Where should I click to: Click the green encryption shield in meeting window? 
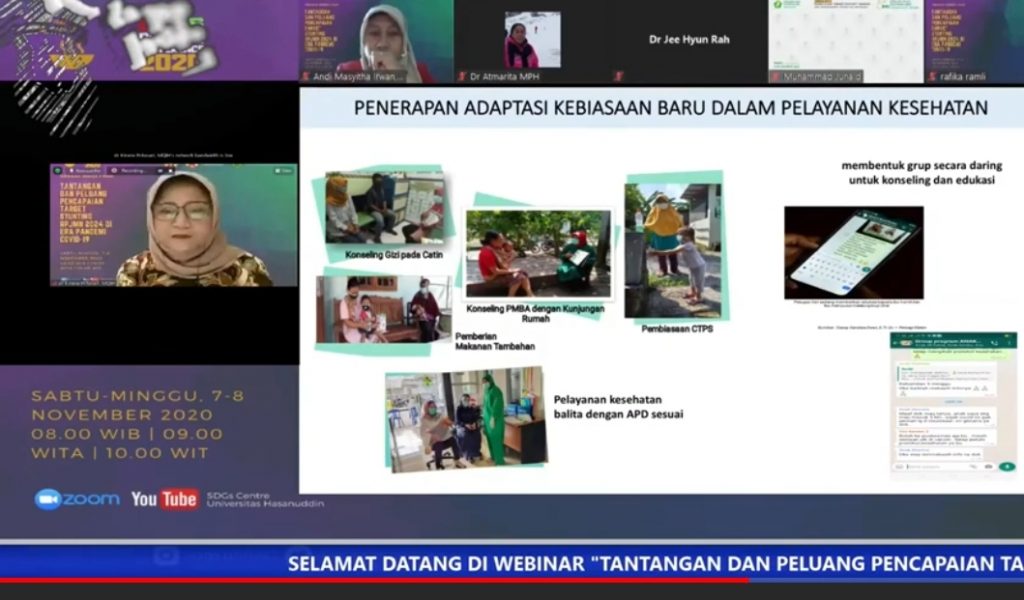click(58, 169)
